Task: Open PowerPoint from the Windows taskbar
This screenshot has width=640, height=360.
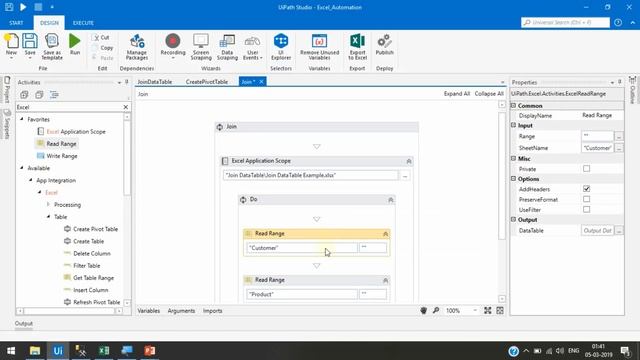Action: pos(150,351)
